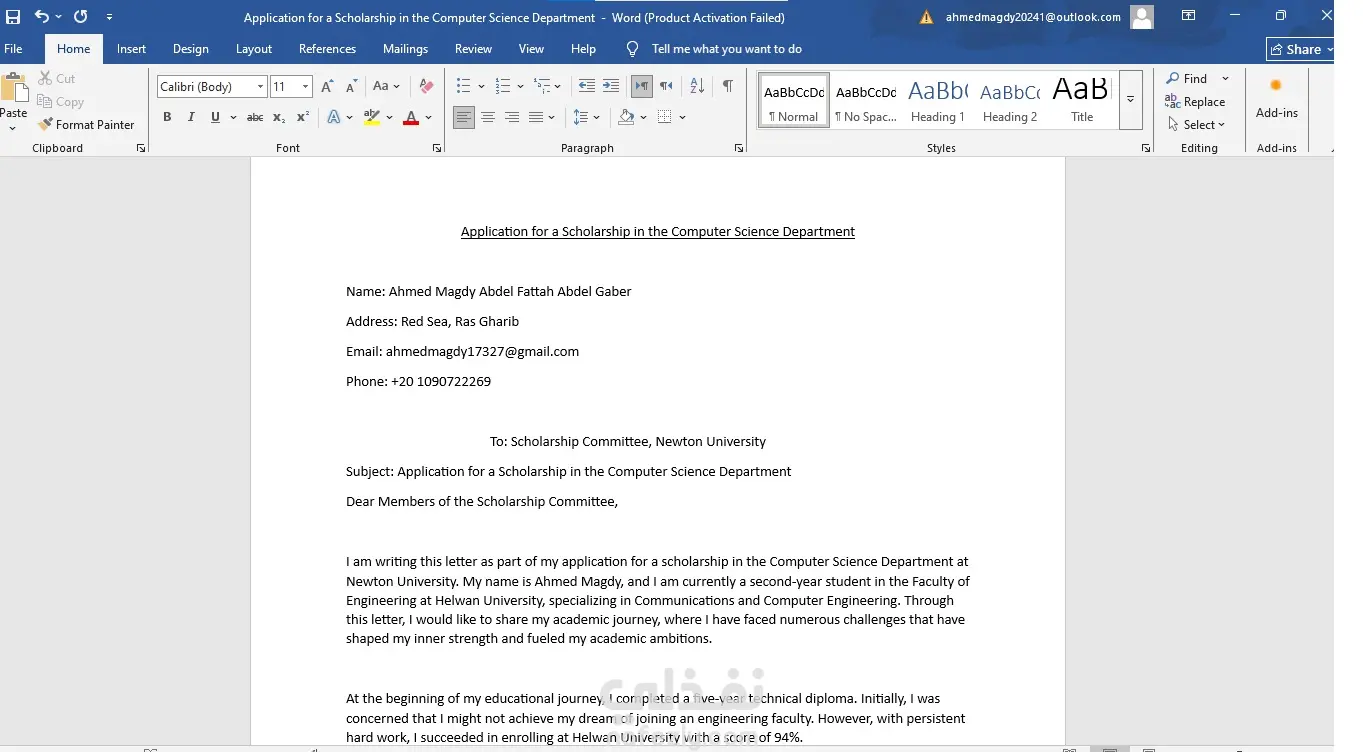Open underline style dropdown arrow

(233, 117)
